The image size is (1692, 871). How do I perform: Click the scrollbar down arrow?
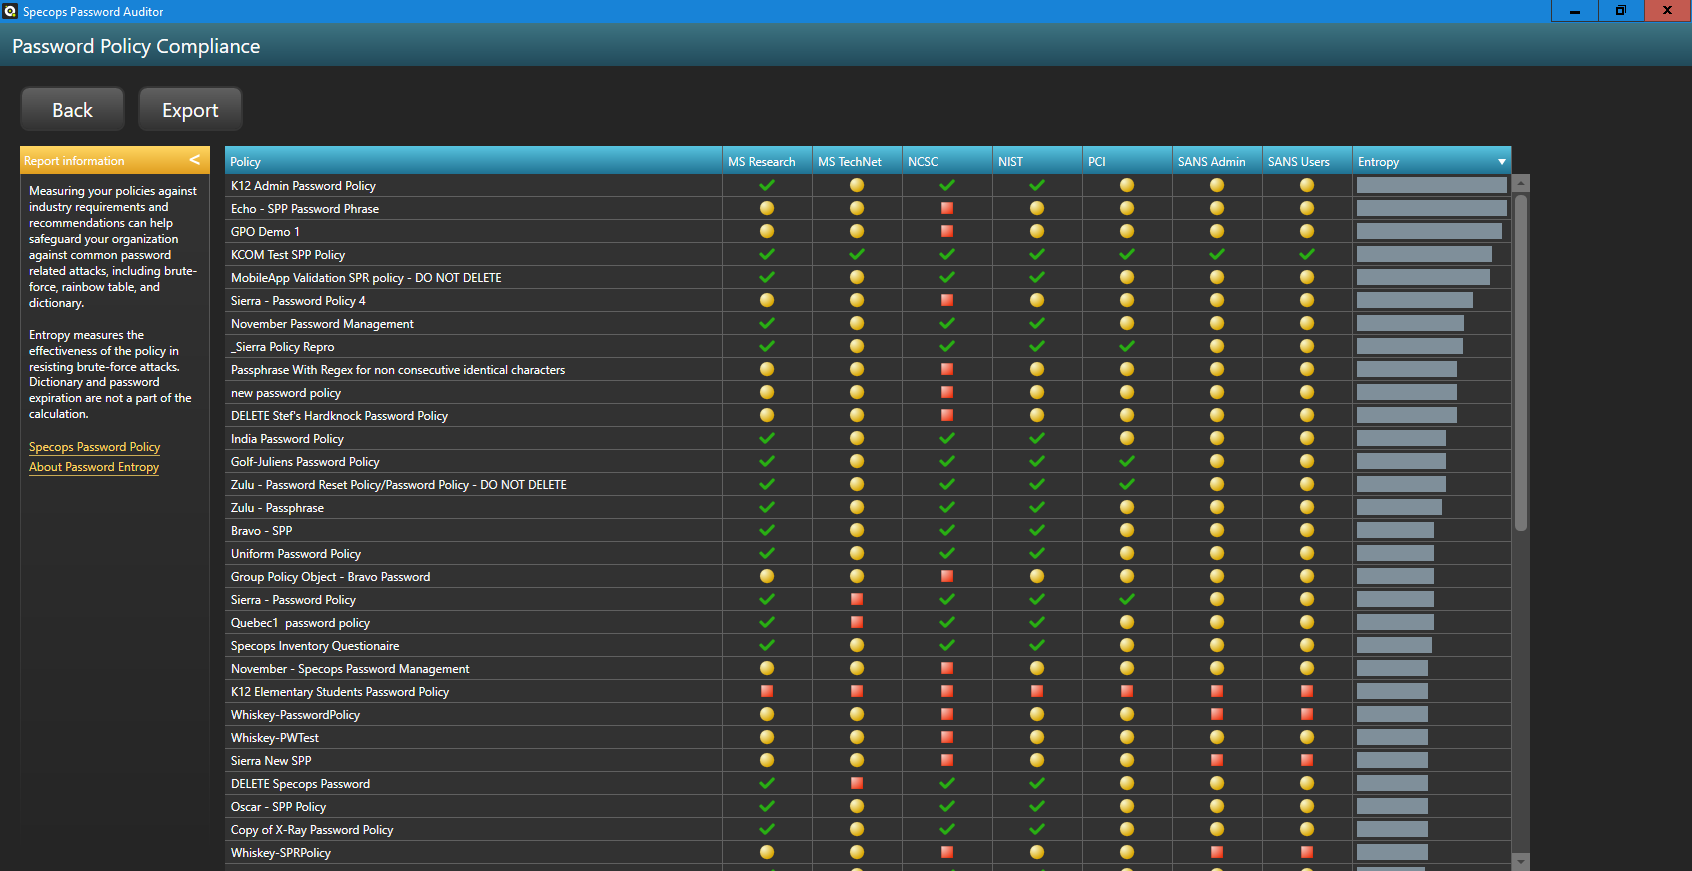tap(1521, 861)
